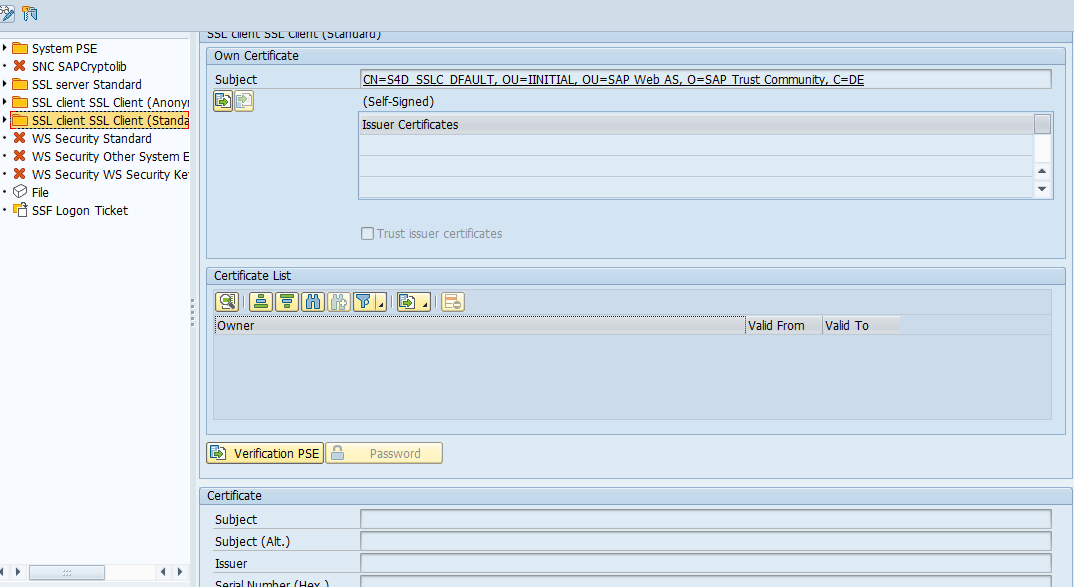
Task: Toggle display/change mode with glasses-pencil icon
Action: tap(8, 13)
